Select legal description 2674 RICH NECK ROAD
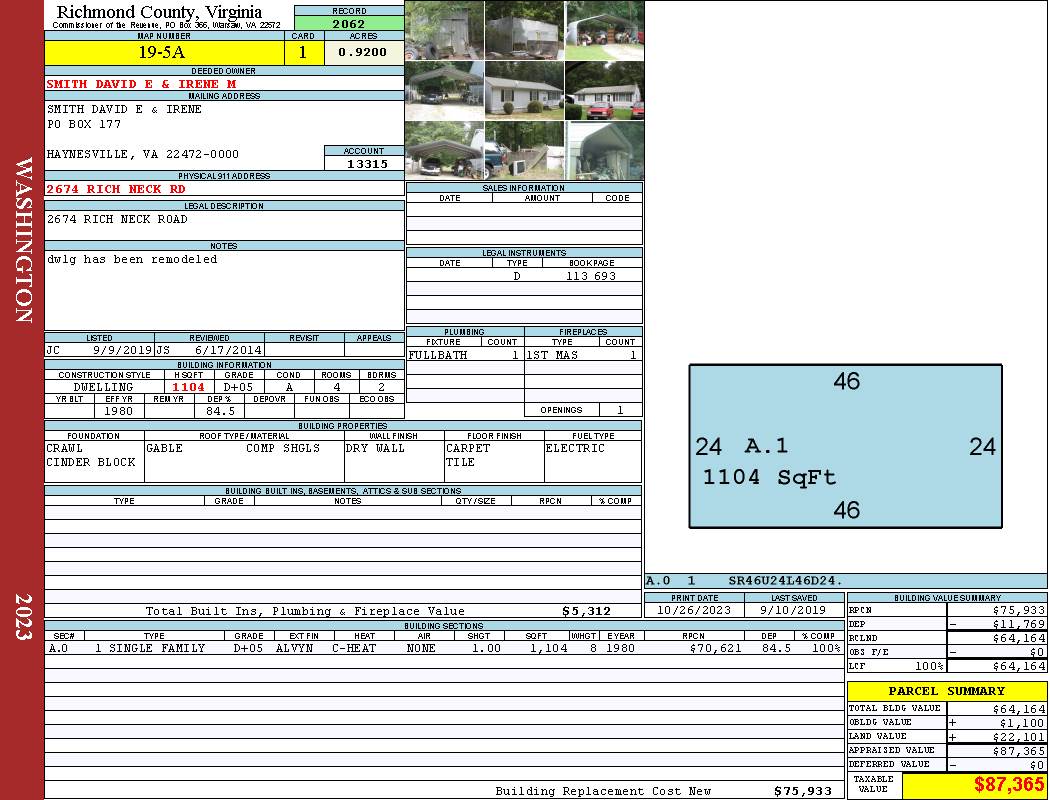The height and width of the screenshot is (800, 1050). click(117, 219)
